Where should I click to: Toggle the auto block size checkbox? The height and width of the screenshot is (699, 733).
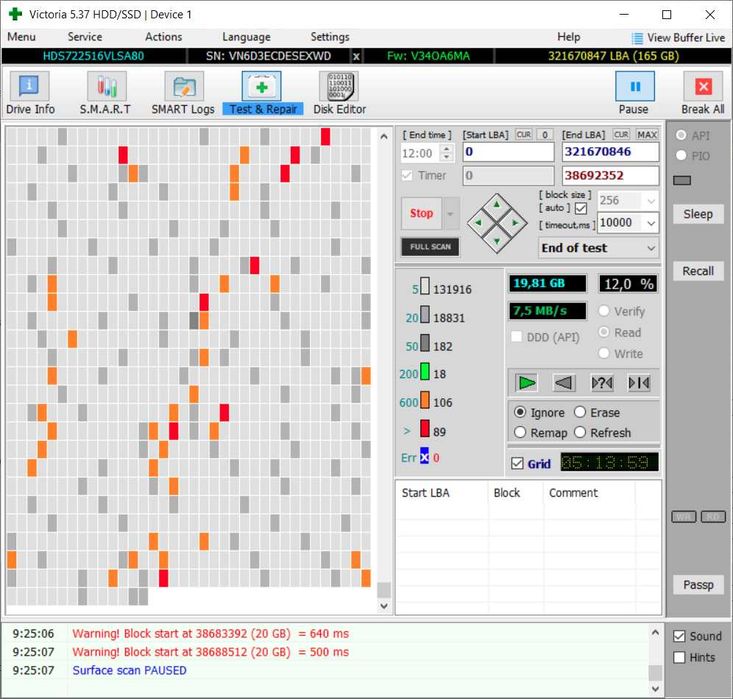(581, 208)
